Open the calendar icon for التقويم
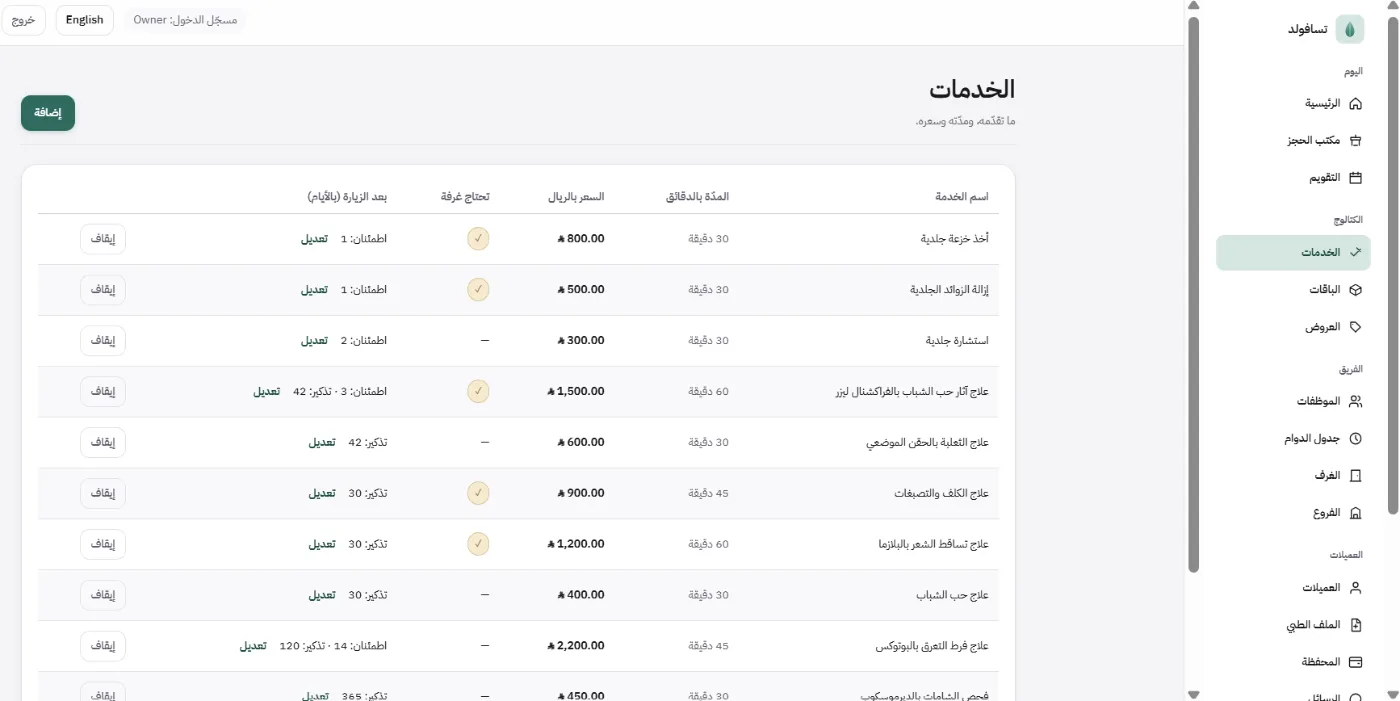Viewport: 1400px width, 701px height. tap(1356, 178)
